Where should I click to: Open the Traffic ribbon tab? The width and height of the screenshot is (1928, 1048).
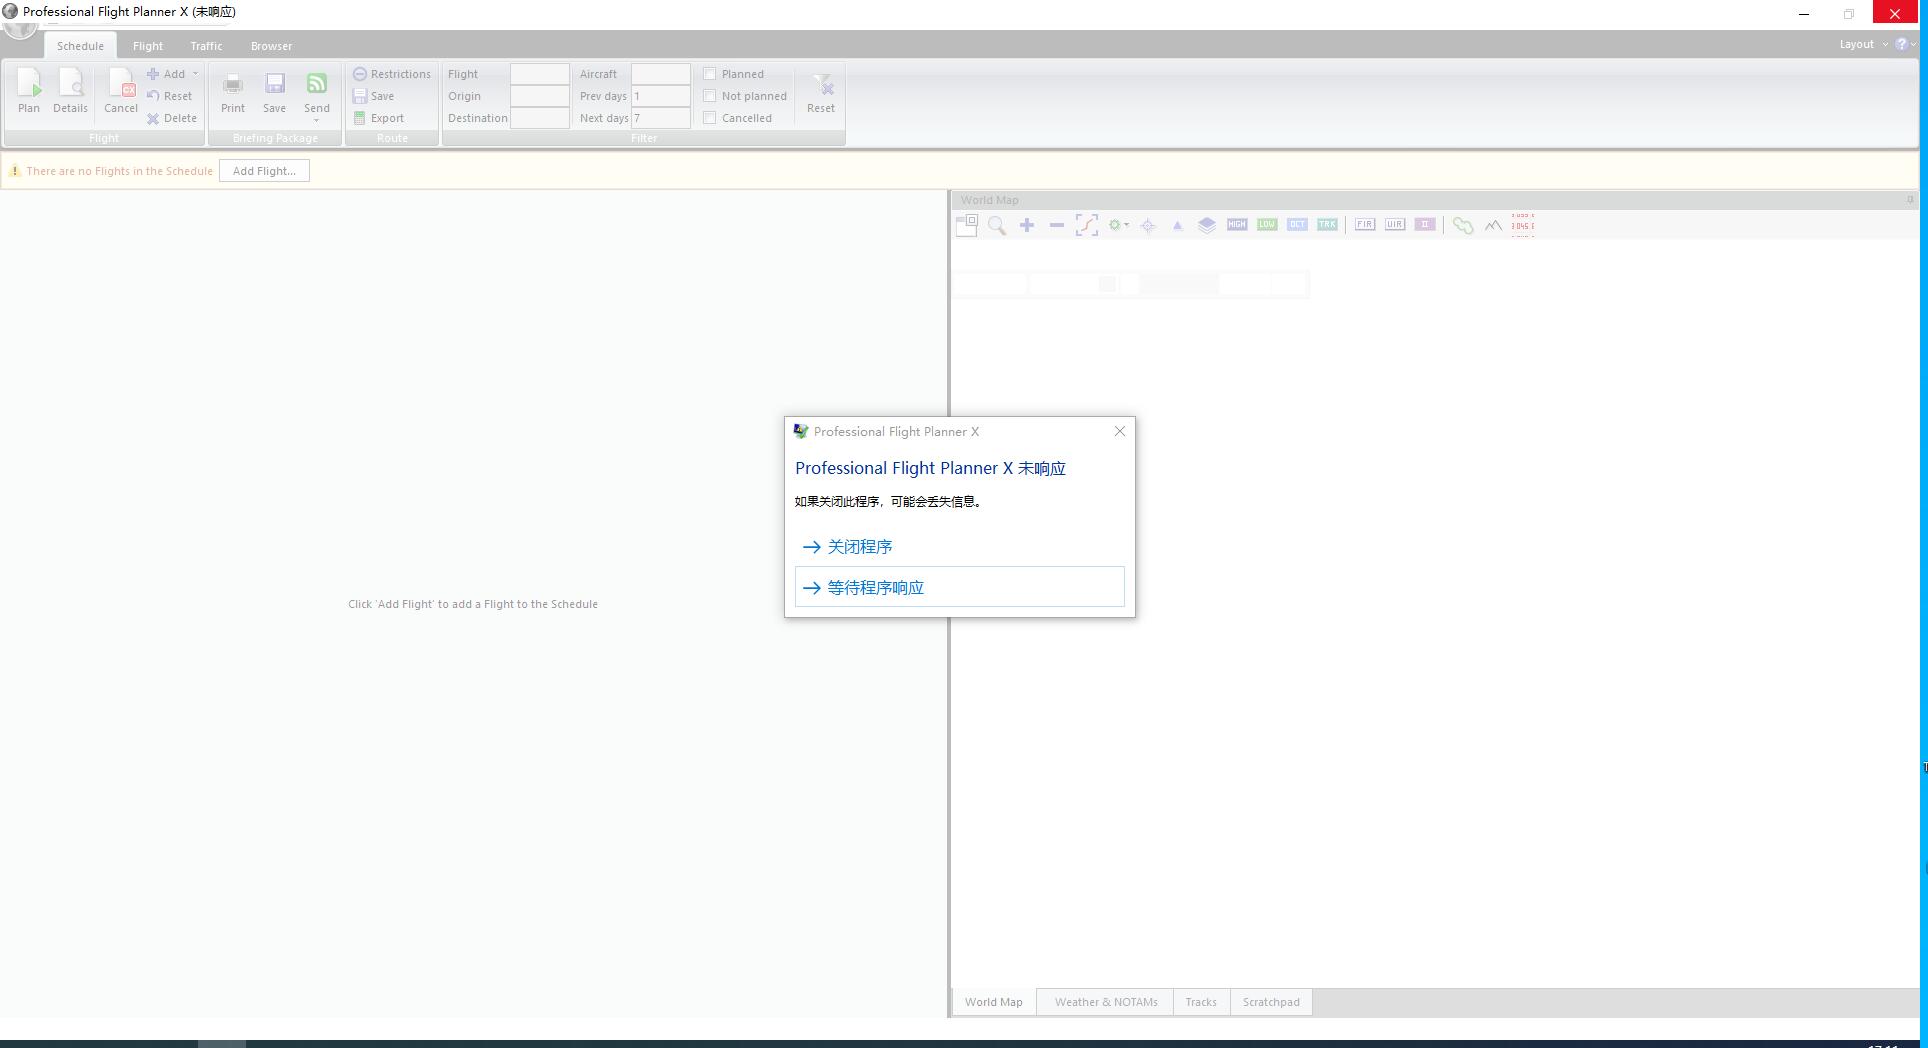[x=206, y=46]
